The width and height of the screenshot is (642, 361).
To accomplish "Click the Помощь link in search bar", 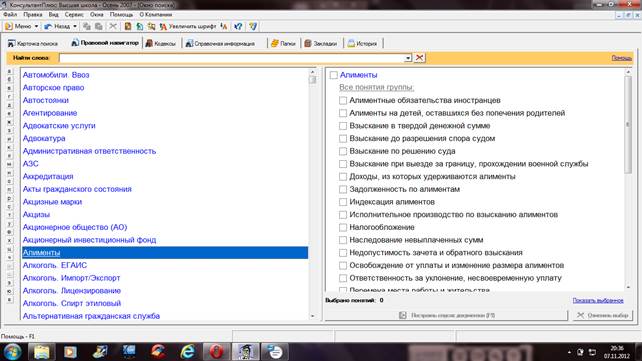I will click(x=622, y=58).
